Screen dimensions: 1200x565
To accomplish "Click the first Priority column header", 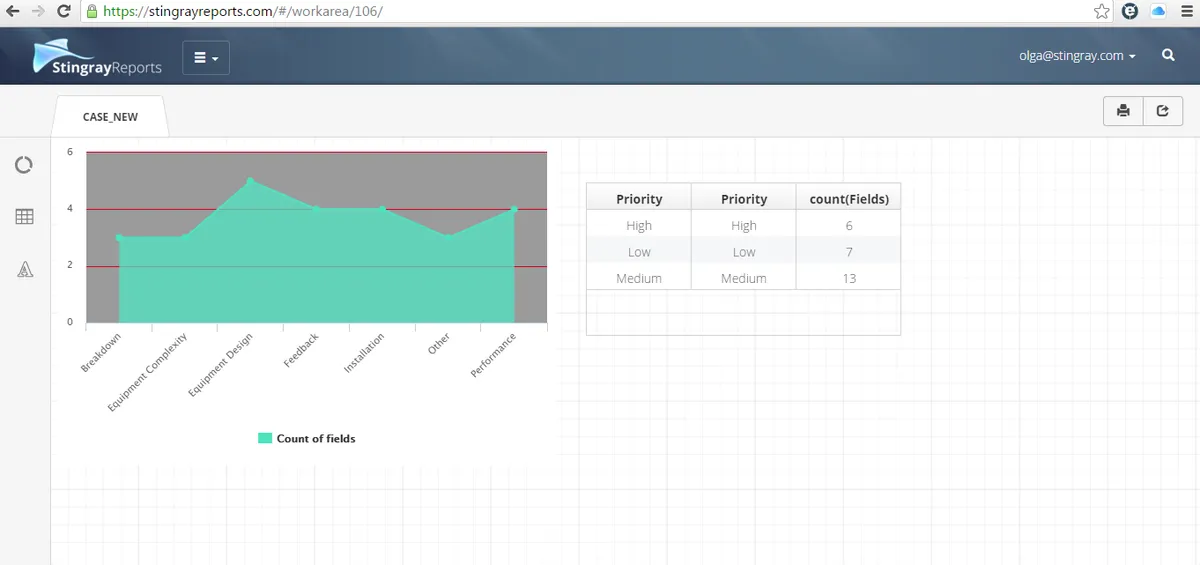I will (x=639, y=199).
